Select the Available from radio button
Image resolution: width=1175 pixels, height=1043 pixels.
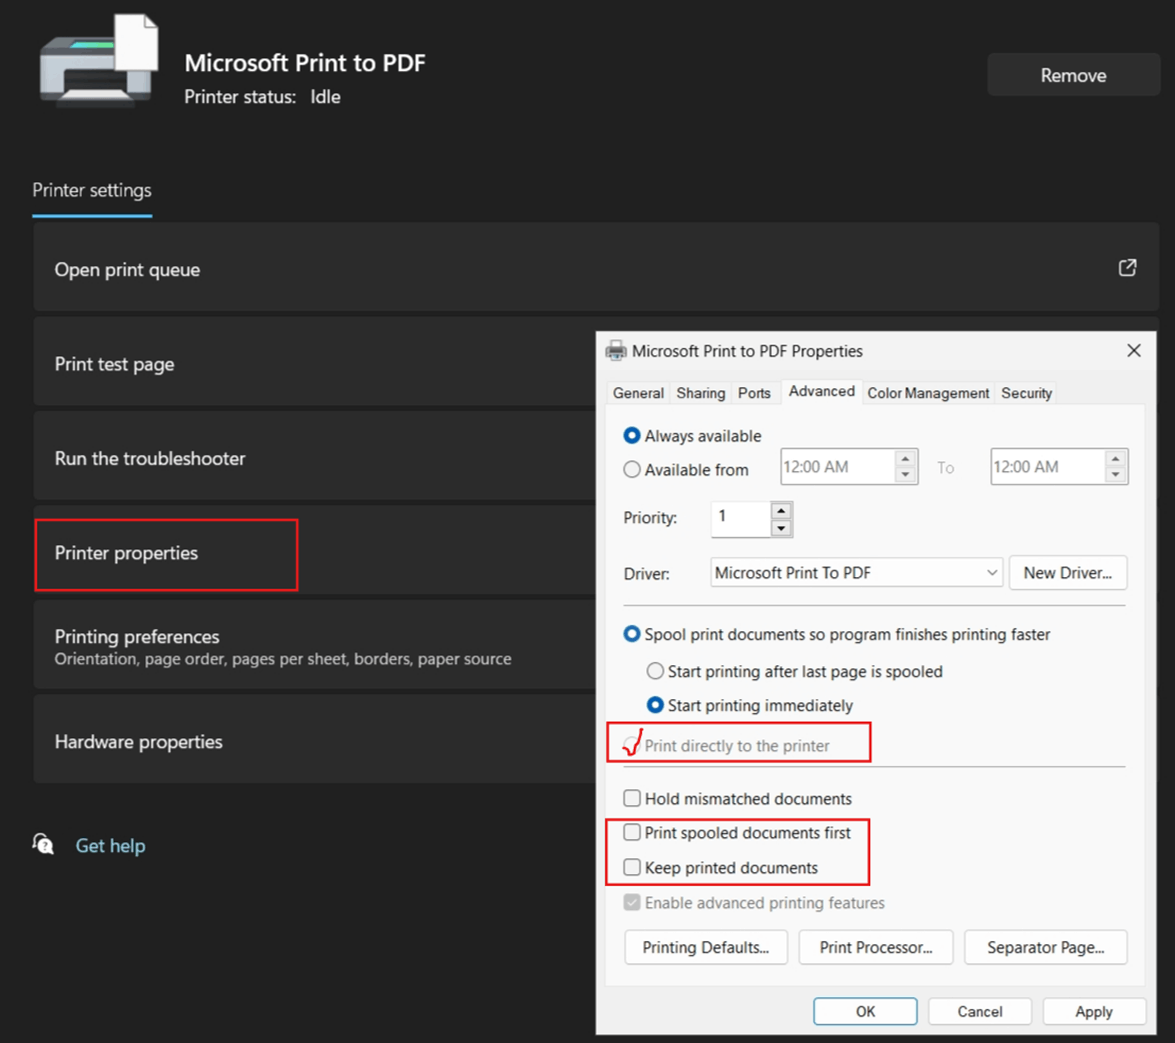pos(632,469)
